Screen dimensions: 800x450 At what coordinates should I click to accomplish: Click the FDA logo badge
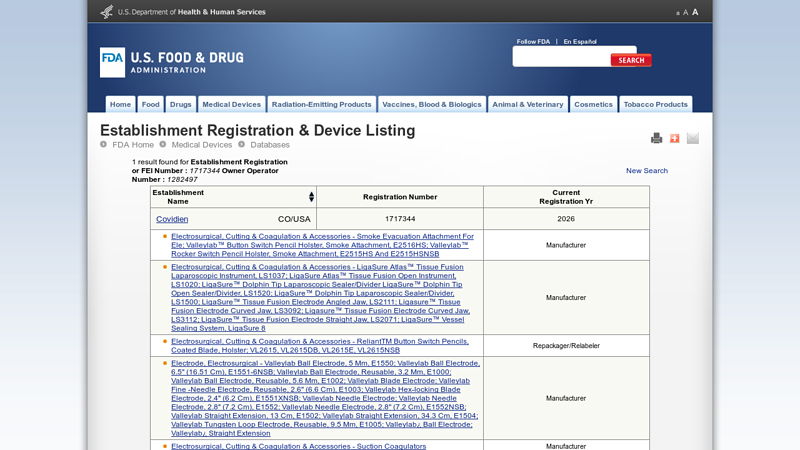[x=112, y=62]
